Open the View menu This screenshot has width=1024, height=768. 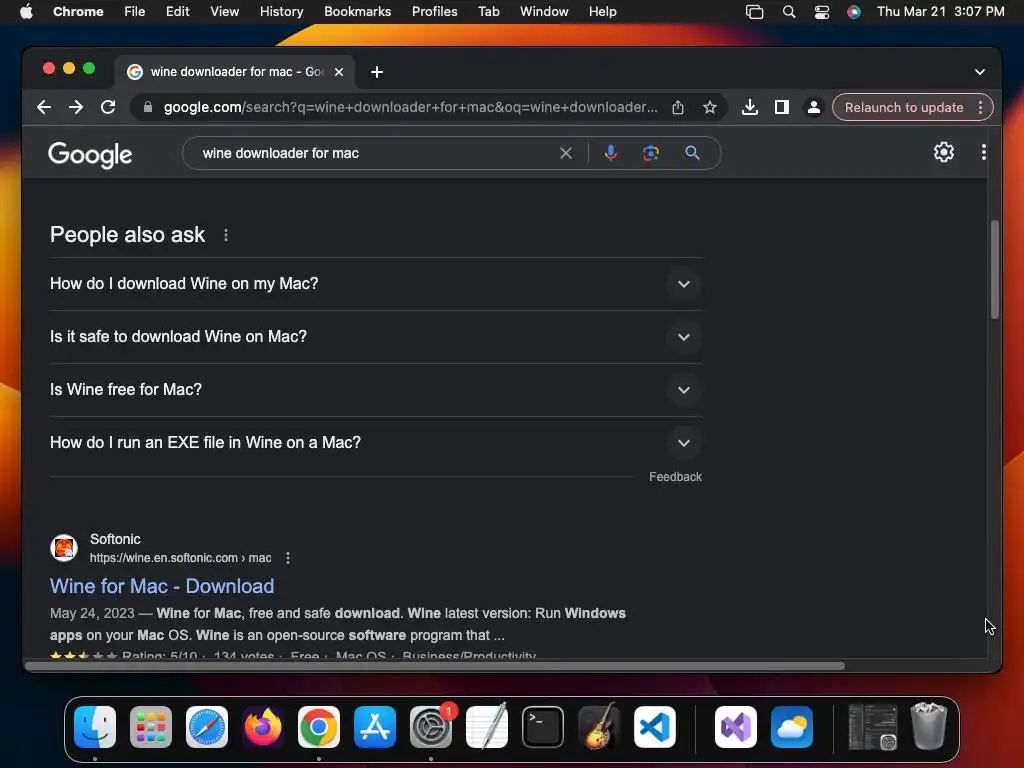224,12
